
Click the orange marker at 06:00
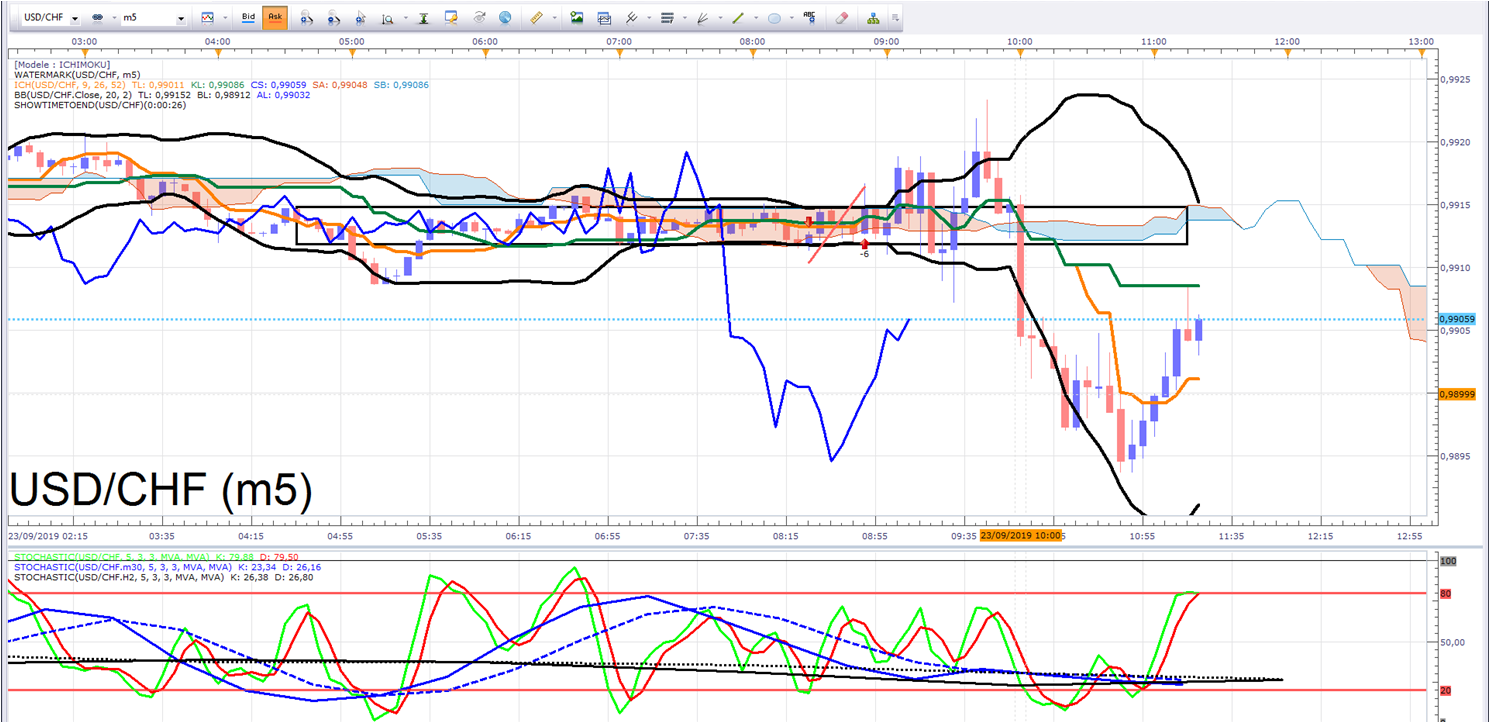[x=485, y=52]
